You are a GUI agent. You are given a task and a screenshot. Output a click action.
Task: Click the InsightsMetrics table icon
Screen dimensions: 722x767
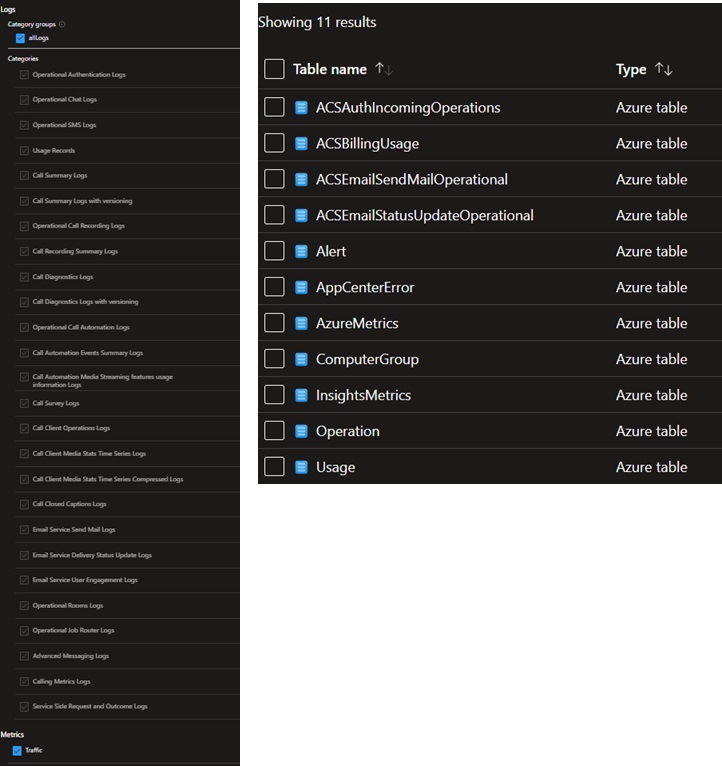coord(301,395)
